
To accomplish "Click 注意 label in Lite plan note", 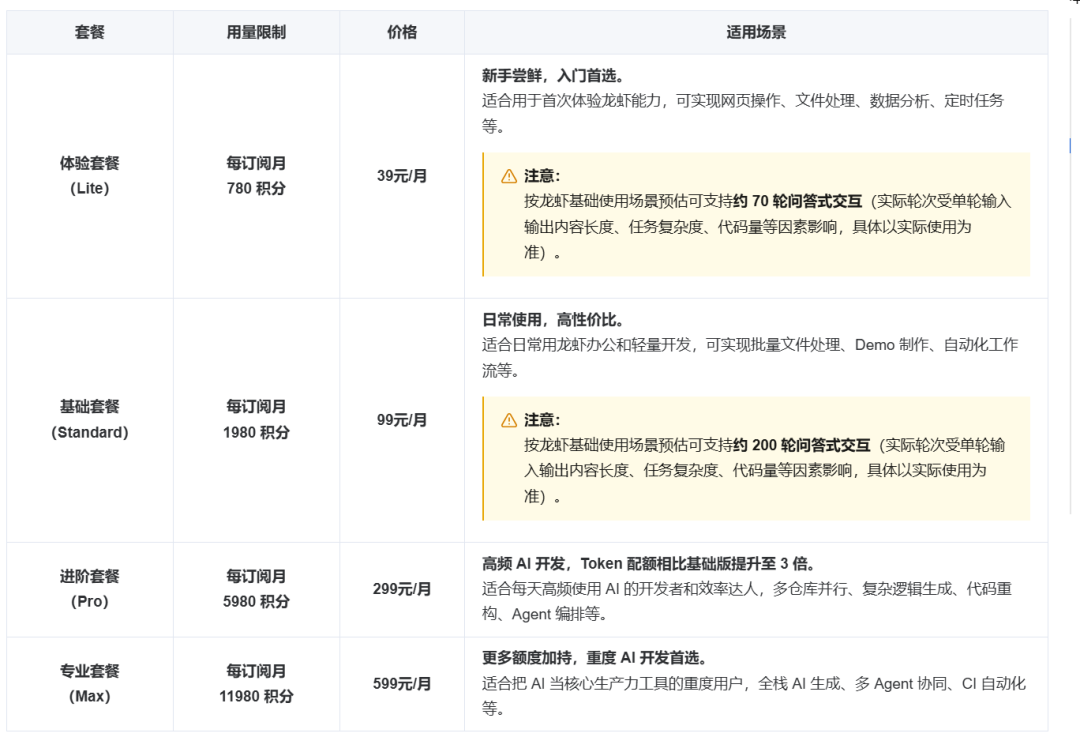I will click(542, 176).
